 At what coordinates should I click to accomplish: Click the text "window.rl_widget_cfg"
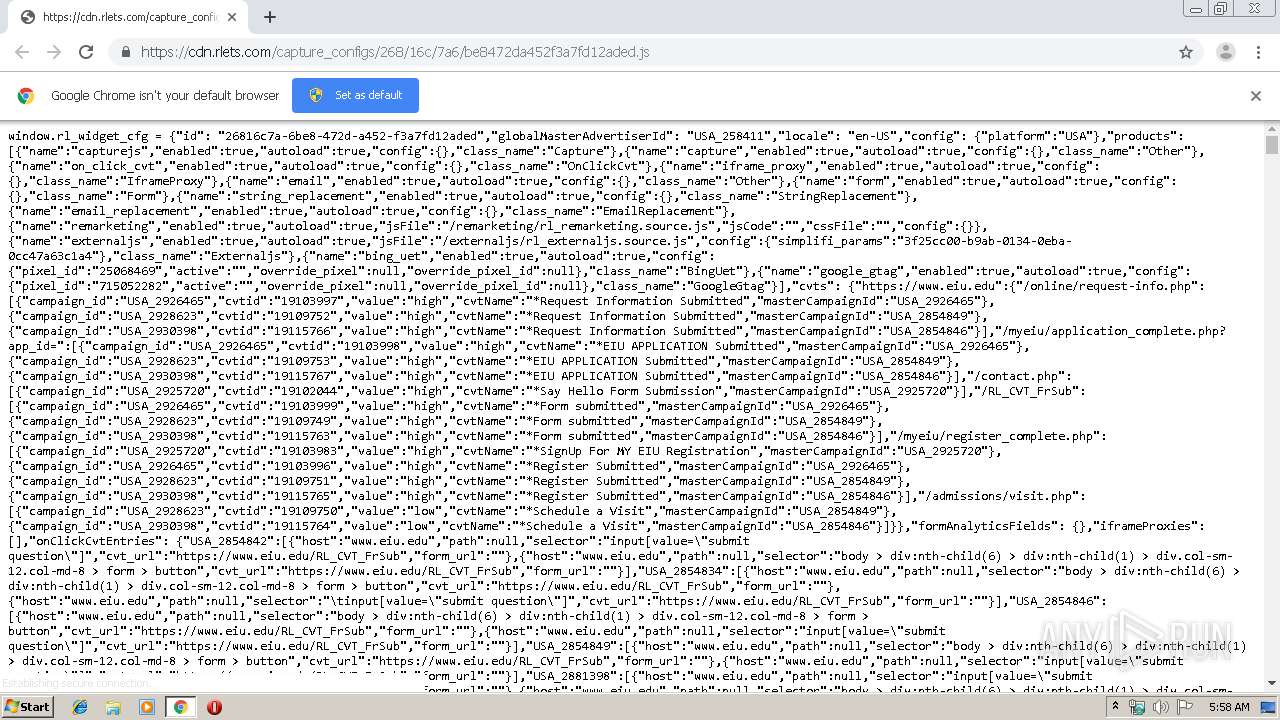click(x=78, y=136)
